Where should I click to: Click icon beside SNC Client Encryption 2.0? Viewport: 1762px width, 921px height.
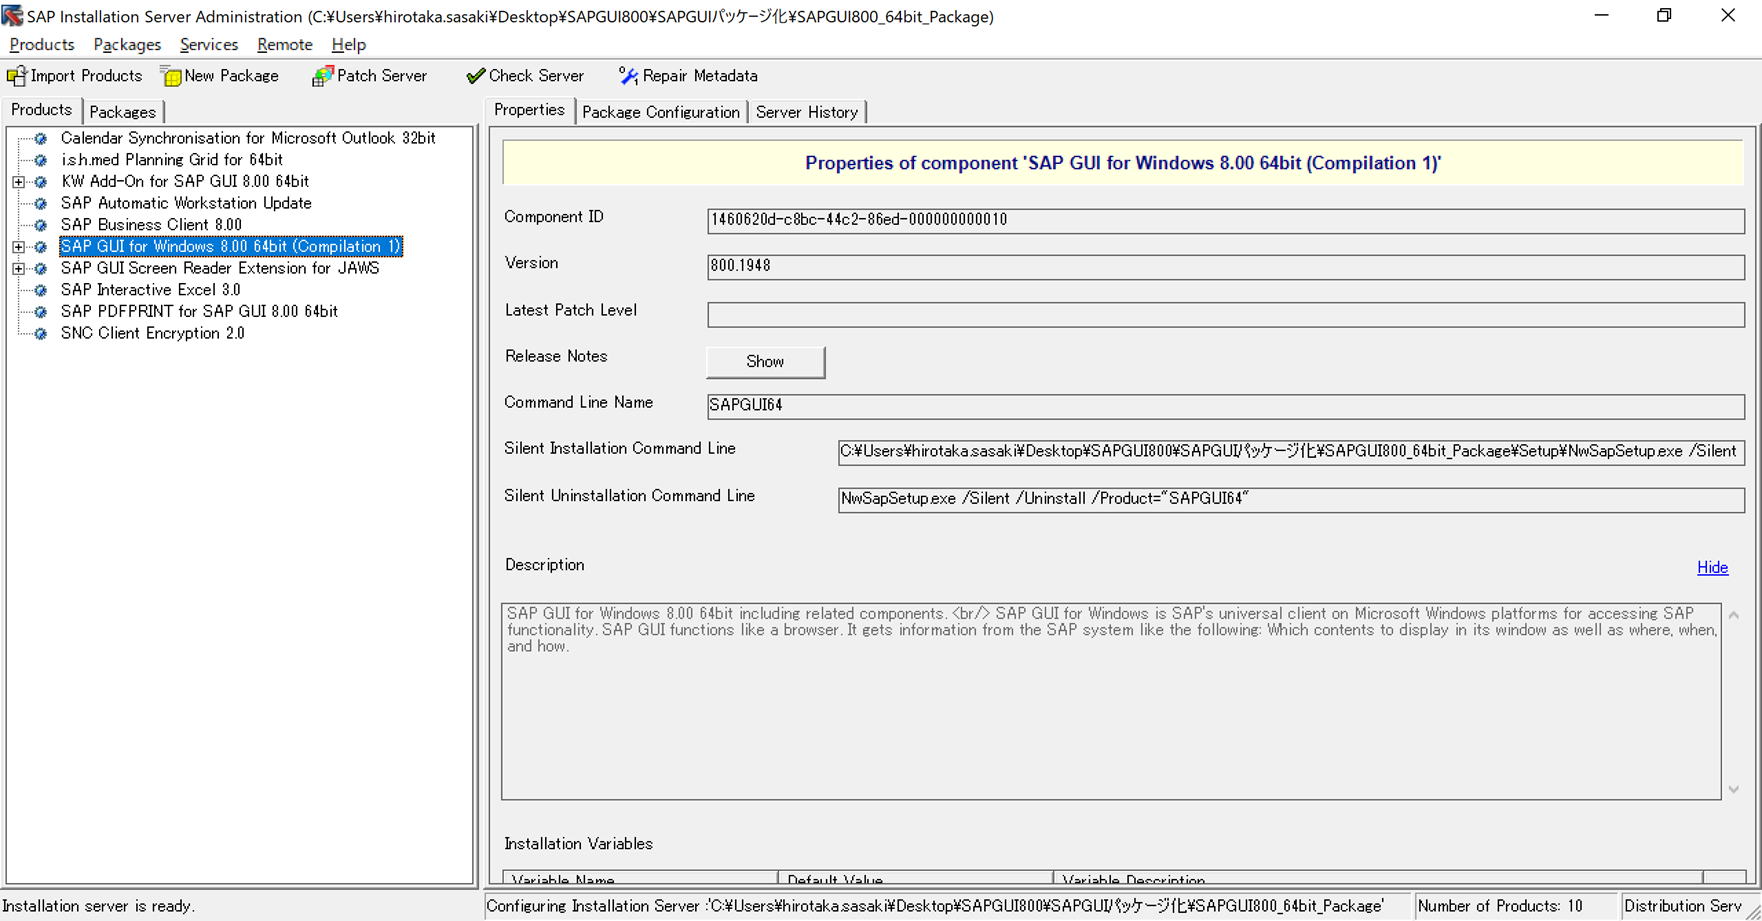coord(41,334)
